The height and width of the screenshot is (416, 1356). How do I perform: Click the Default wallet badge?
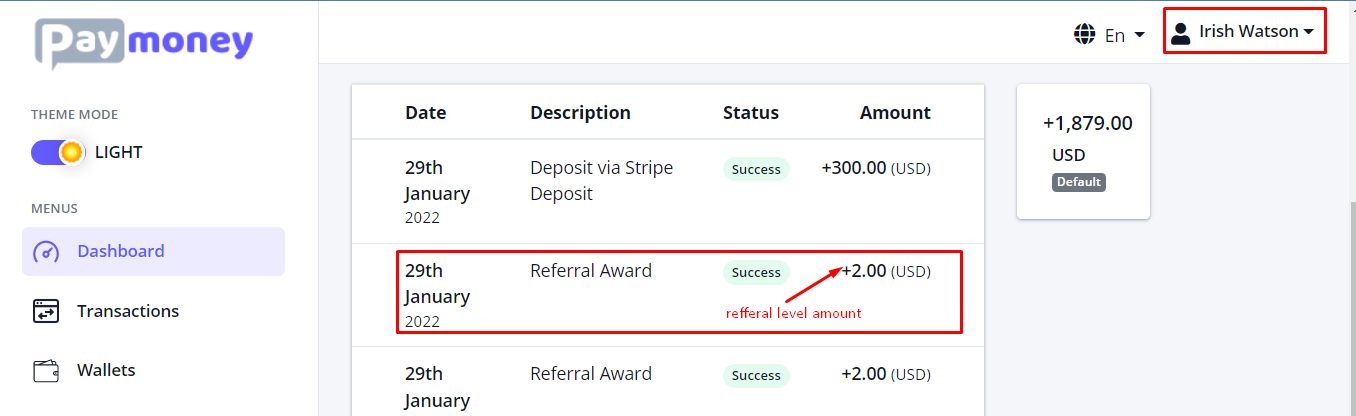click(1078, 183)
